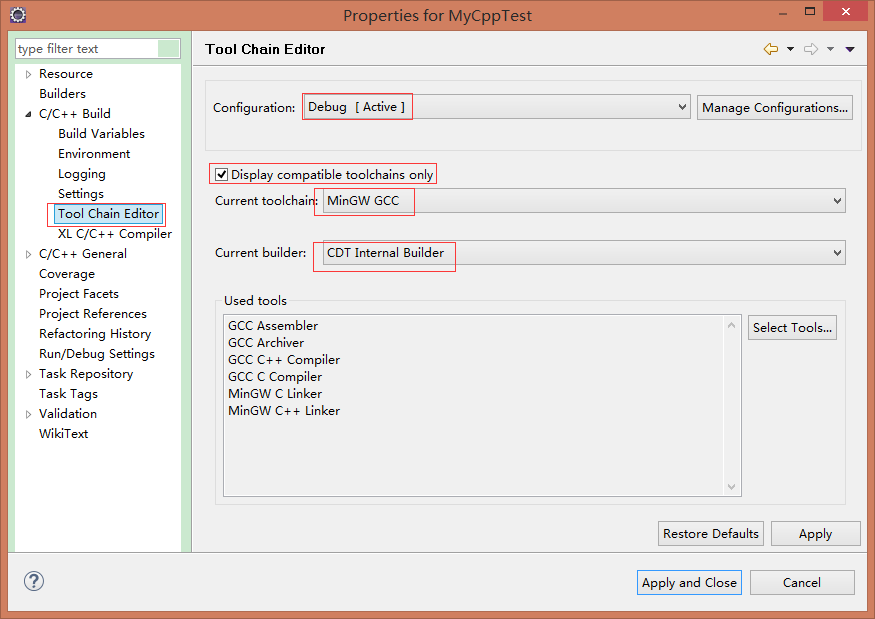Expand the Resource tree node
Image resolution: width=875 pixels, height=619 pixels.
coord(28,74)
